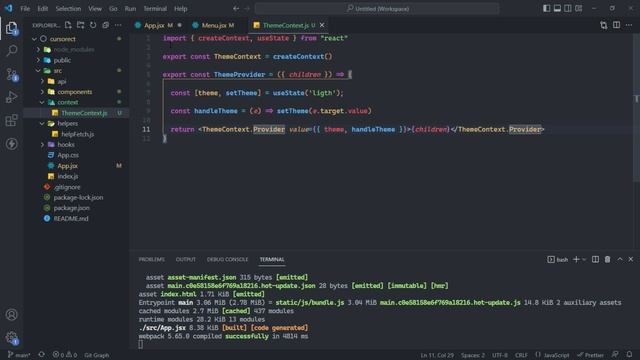Add a new terminal with plus icon
Viewport: 640px width, 360px height.
click(576, 260)
